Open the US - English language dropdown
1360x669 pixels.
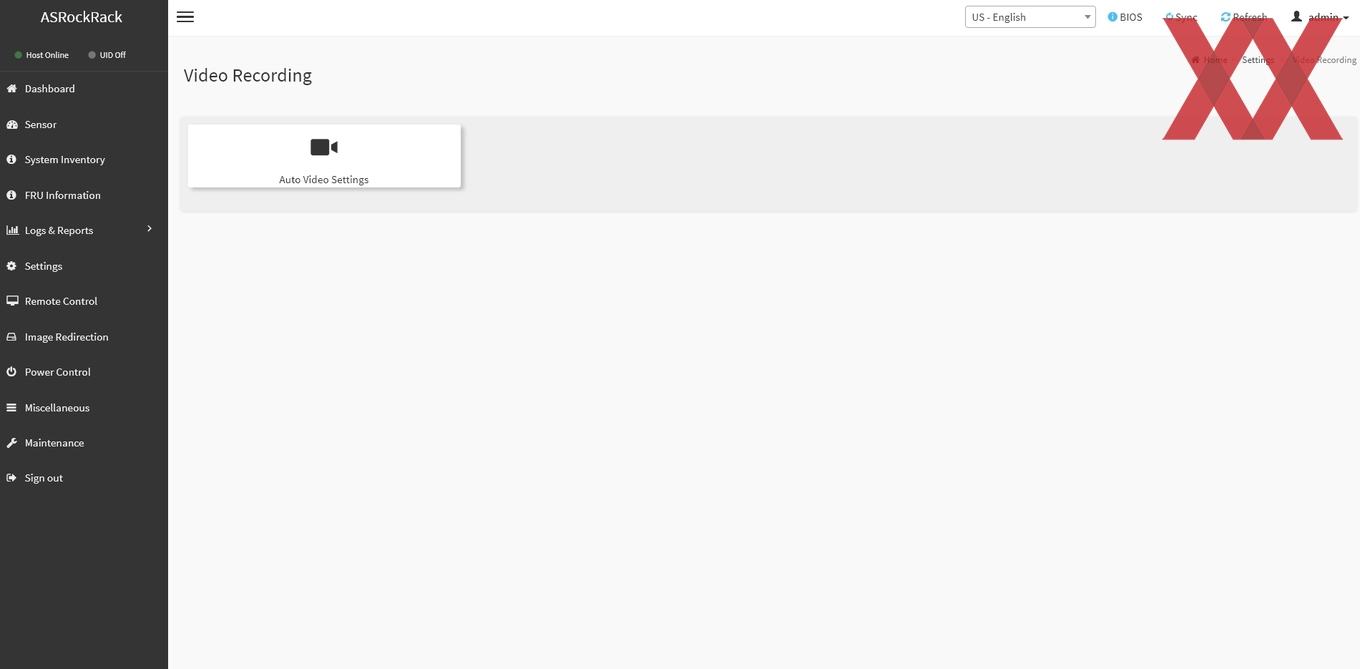(1030, 17)
